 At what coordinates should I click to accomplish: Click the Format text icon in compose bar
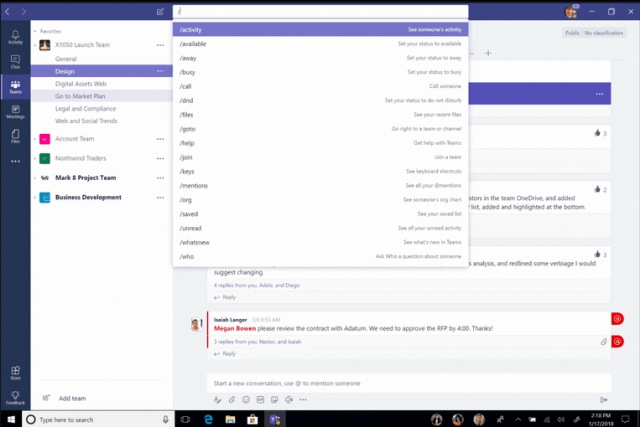218,400
